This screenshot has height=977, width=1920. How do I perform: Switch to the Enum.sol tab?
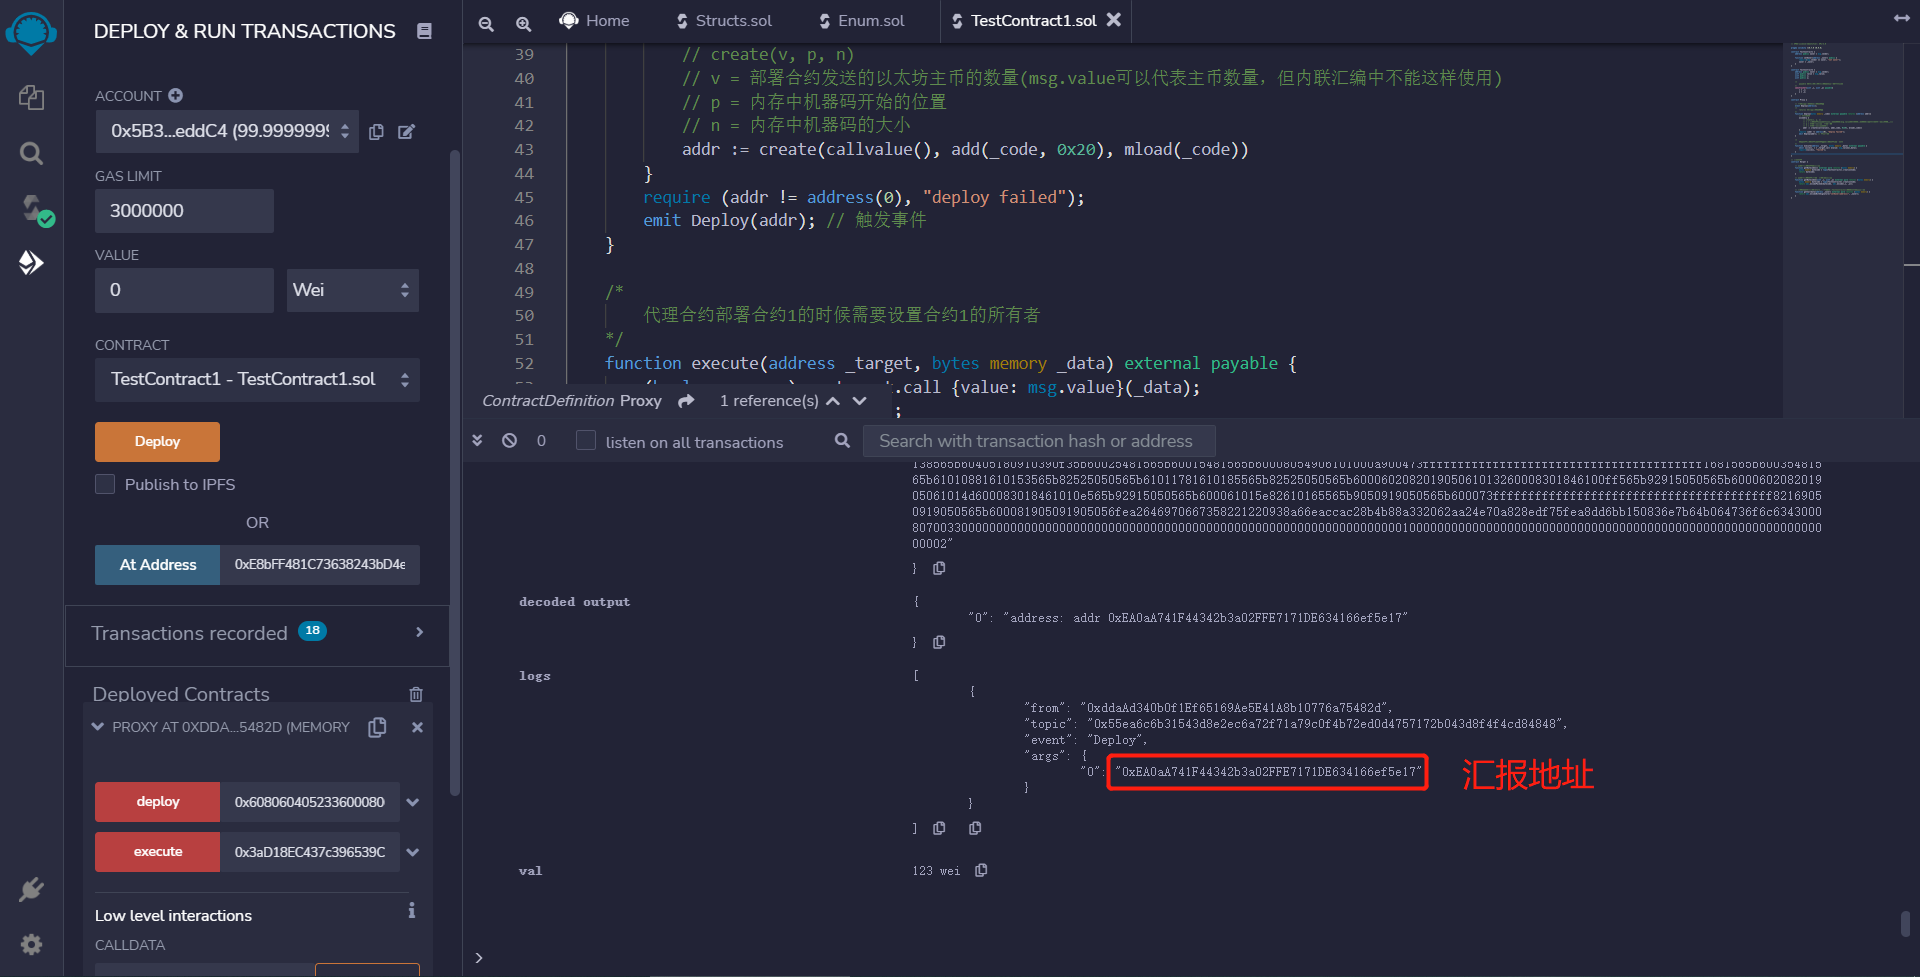(862, 21)
